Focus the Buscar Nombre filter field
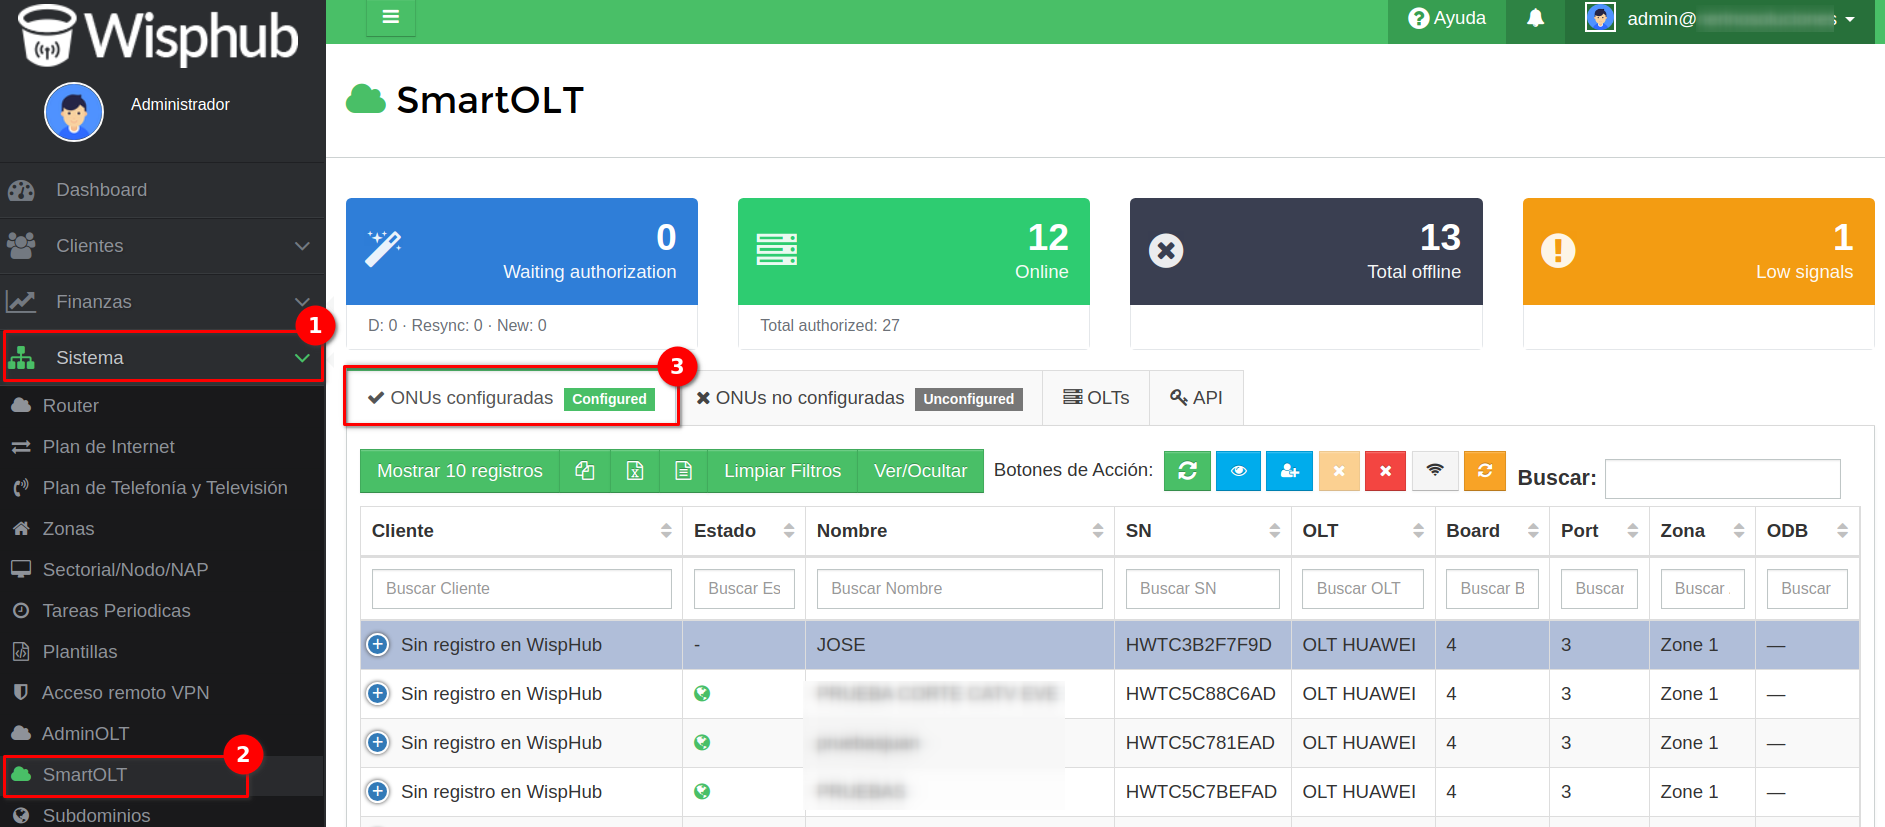 (x=960, y=589)
